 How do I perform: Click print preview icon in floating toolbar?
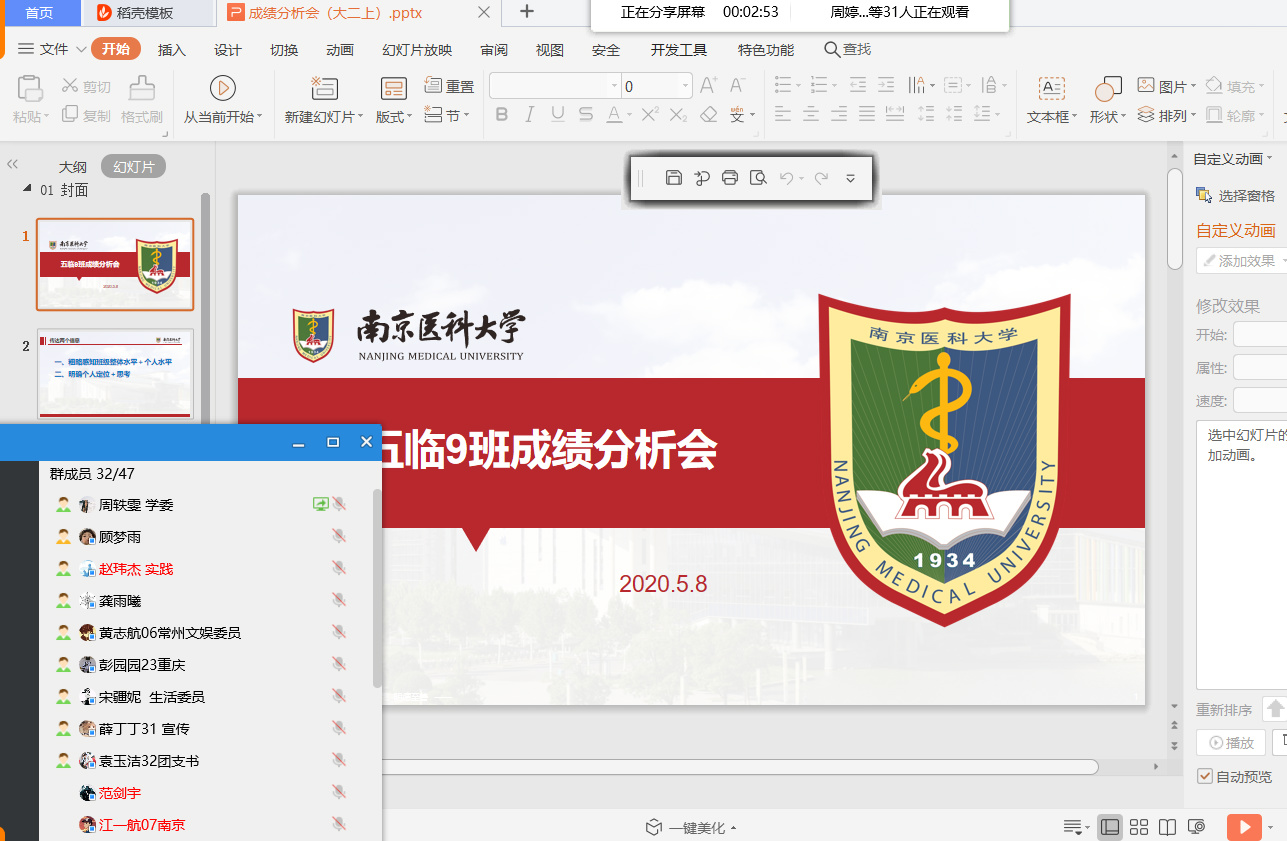(758, 178)
